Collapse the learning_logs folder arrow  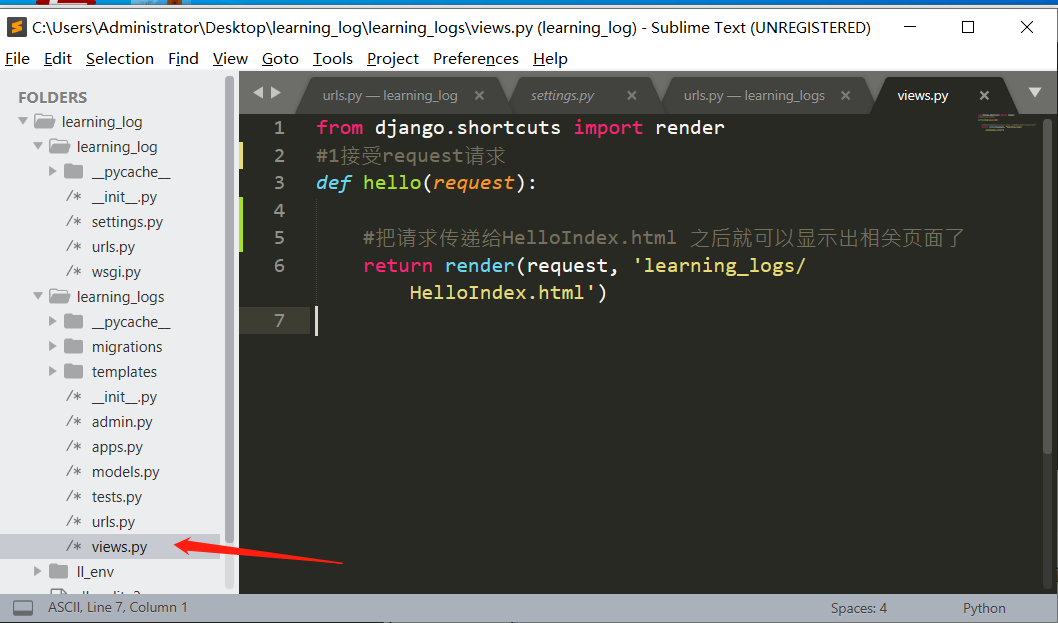coord(38,296)
